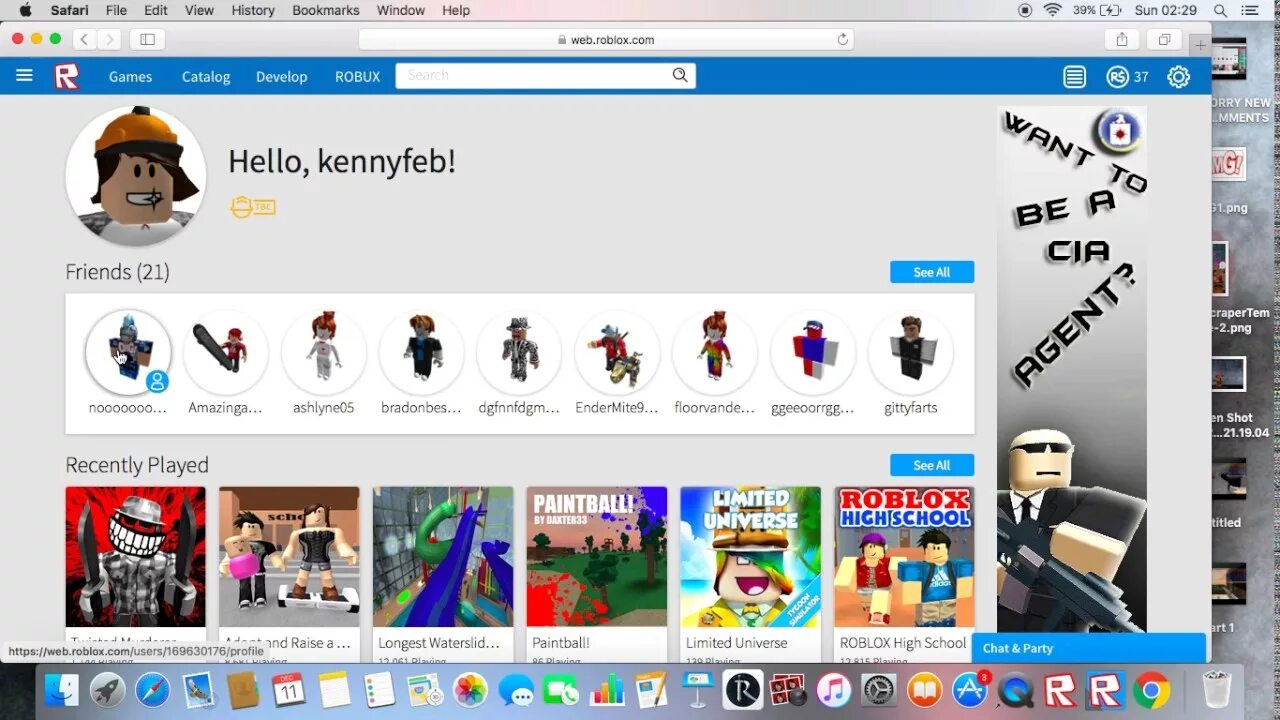Open the Window menu
This screenshot has height=720, width=1280.
click(401, 10)
